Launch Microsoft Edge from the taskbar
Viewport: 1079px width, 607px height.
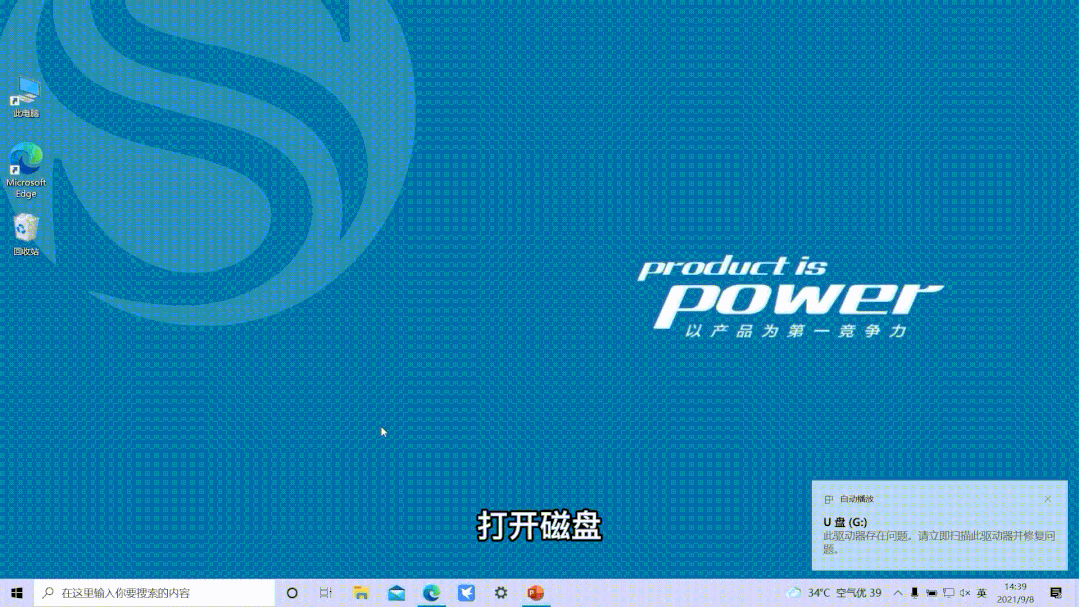tap(431, 593)
